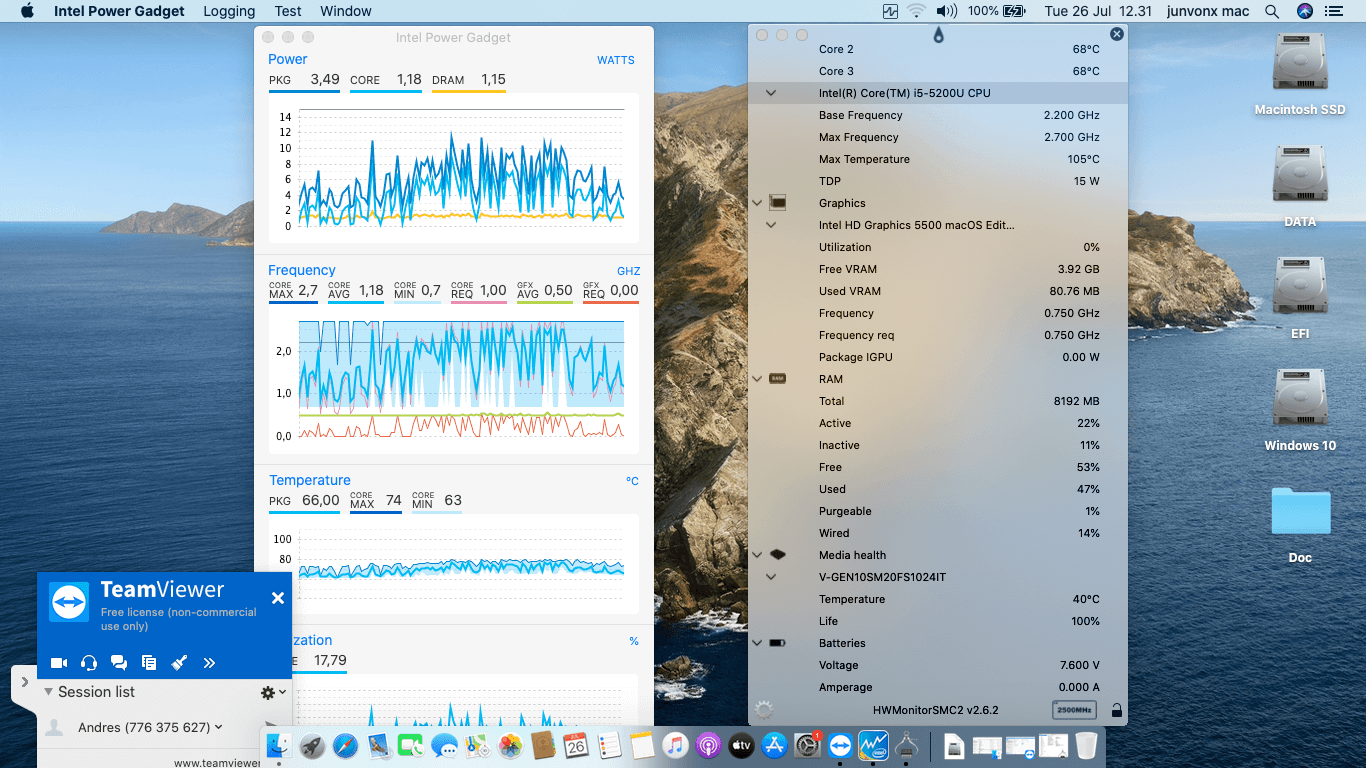Collapse the RAM section in HWMonitor
This screenshot has height=768, width=1366.
(x=757, y=379)
